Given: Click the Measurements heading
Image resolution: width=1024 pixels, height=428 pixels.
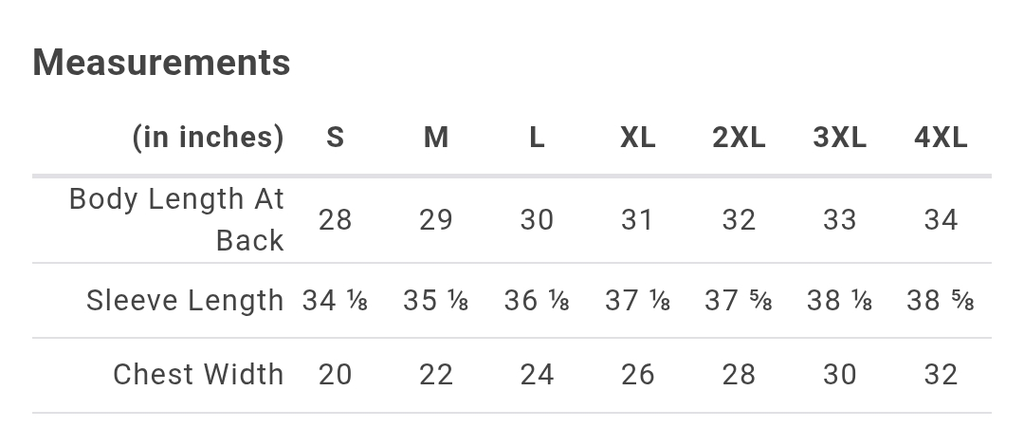Looking at the screenshot, I should 162,62.
